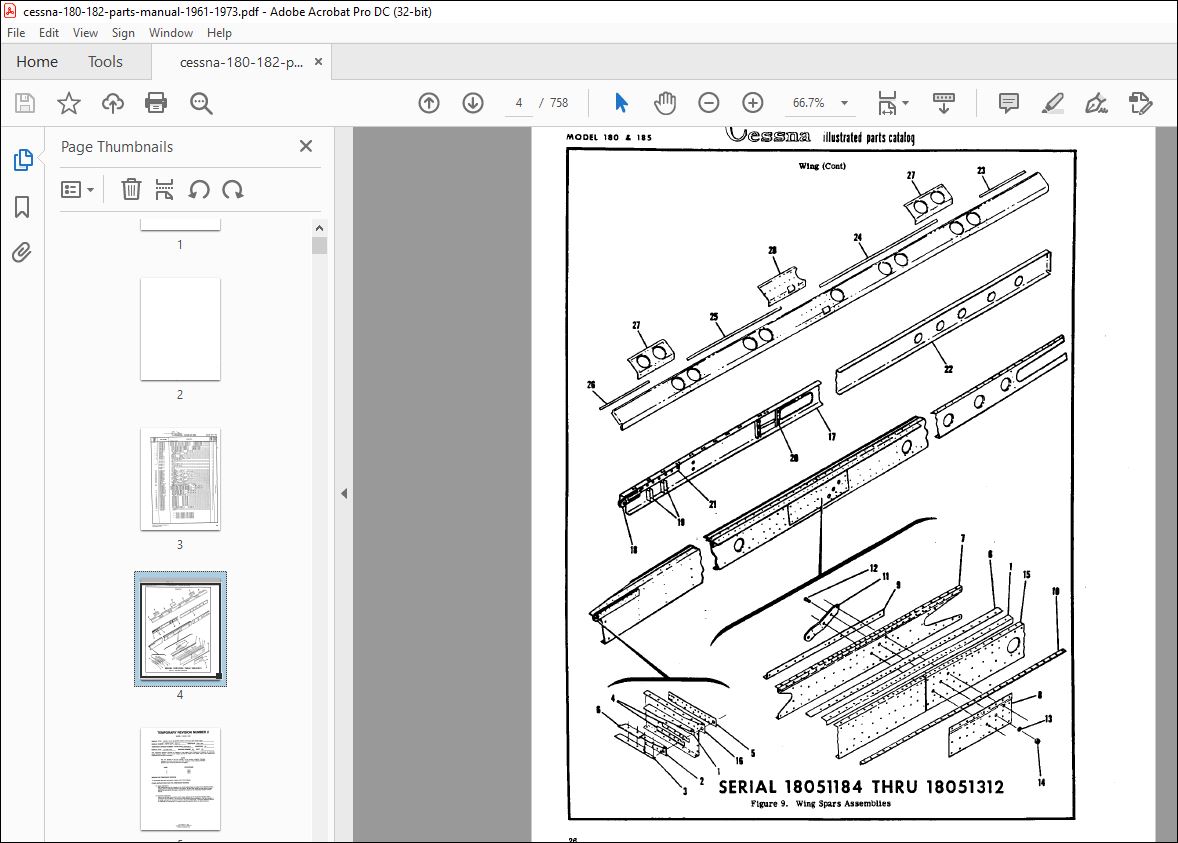Screen dimensions: 1178x843
Task: Add file to starred favorites
Action: tap(68, 103)
